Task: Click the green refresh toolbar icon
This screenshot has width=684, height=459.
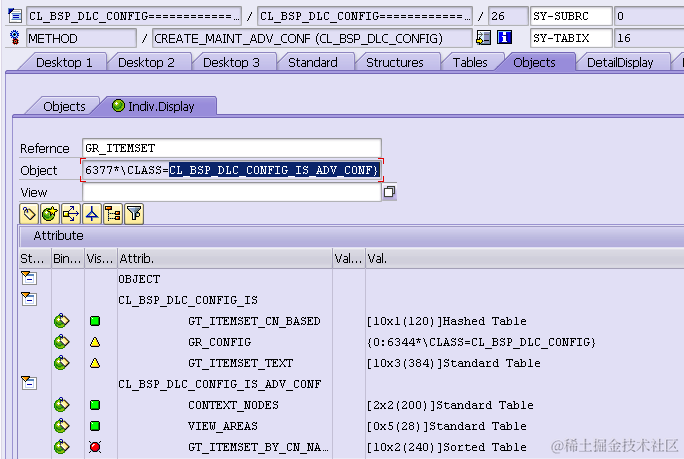Action: click(x=50, y=214)
